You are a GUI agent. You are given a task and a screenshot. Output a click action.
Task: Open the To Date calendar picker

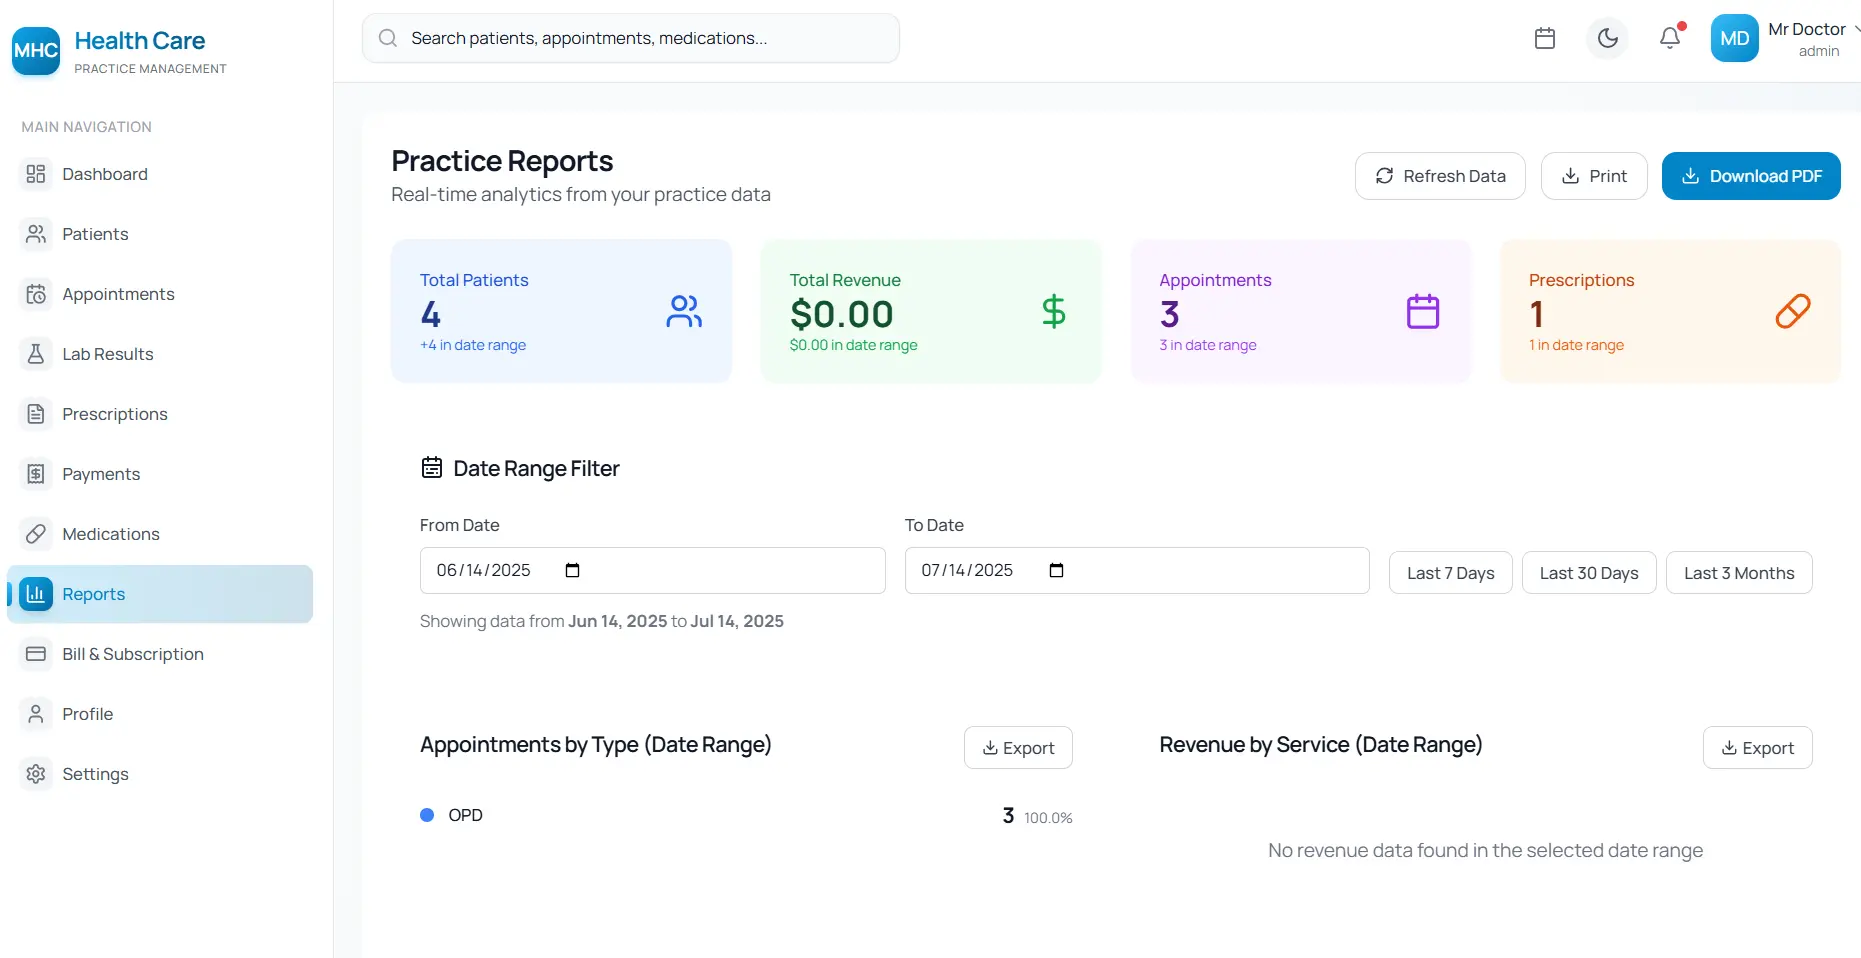click(1057, 570)
